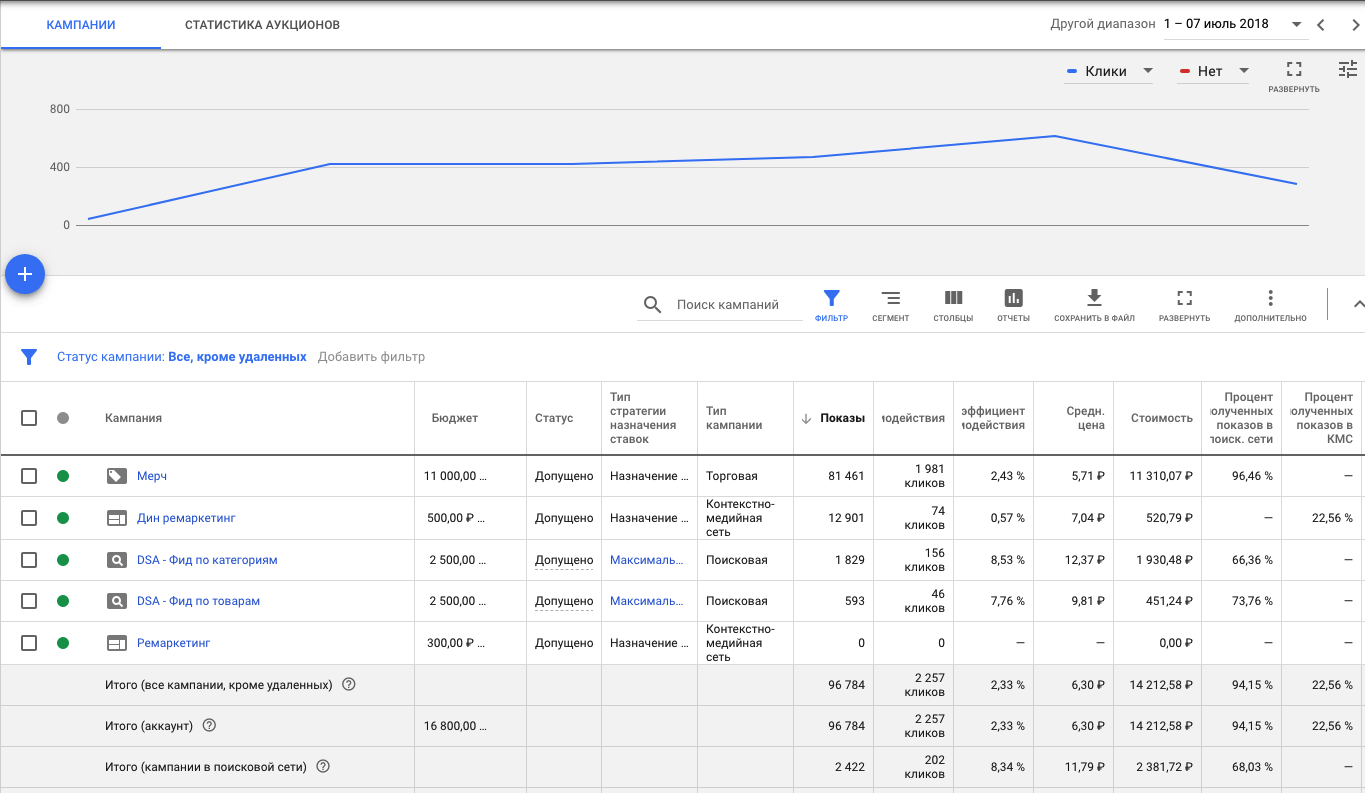Click Максималь... strategy link for Фид по товарам

pyautogui.click(x=647, y=601)
